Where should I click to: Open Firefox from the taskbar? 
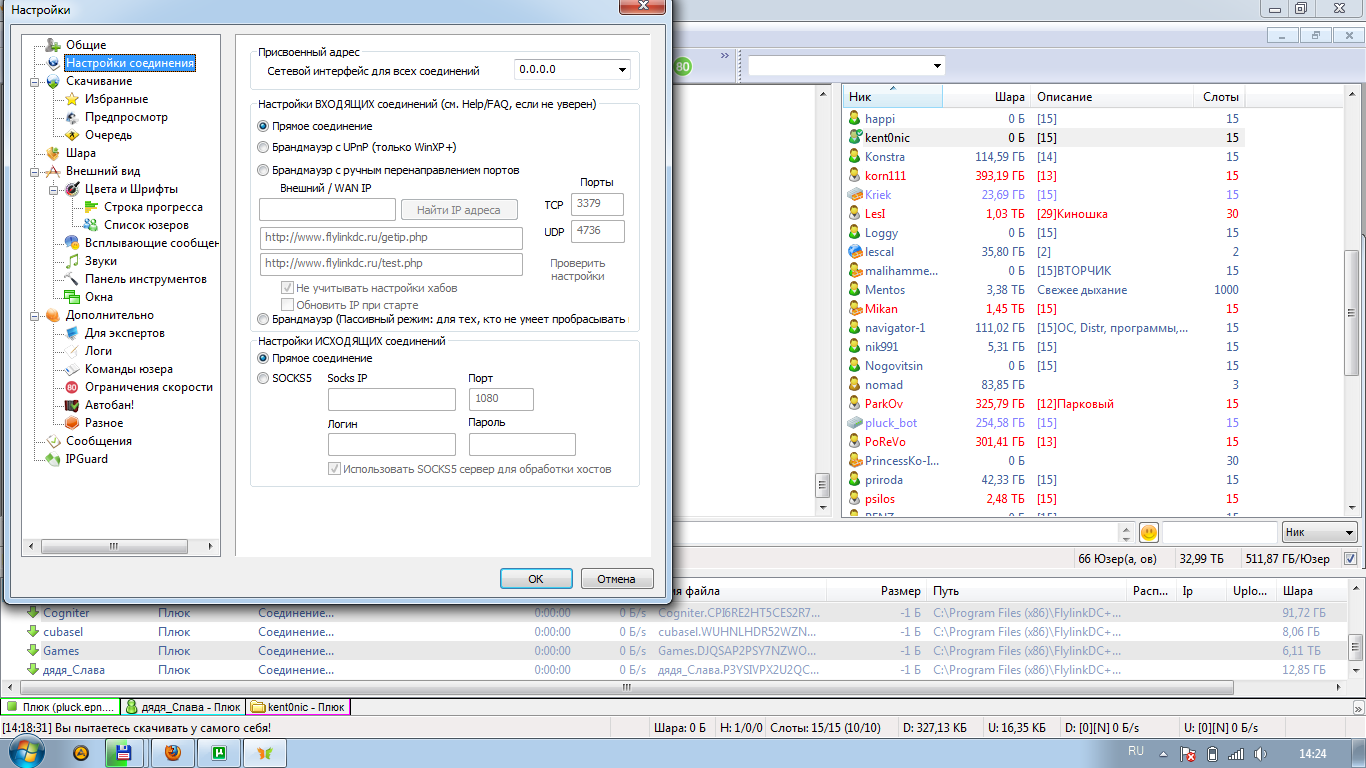[x=173, y=752]
